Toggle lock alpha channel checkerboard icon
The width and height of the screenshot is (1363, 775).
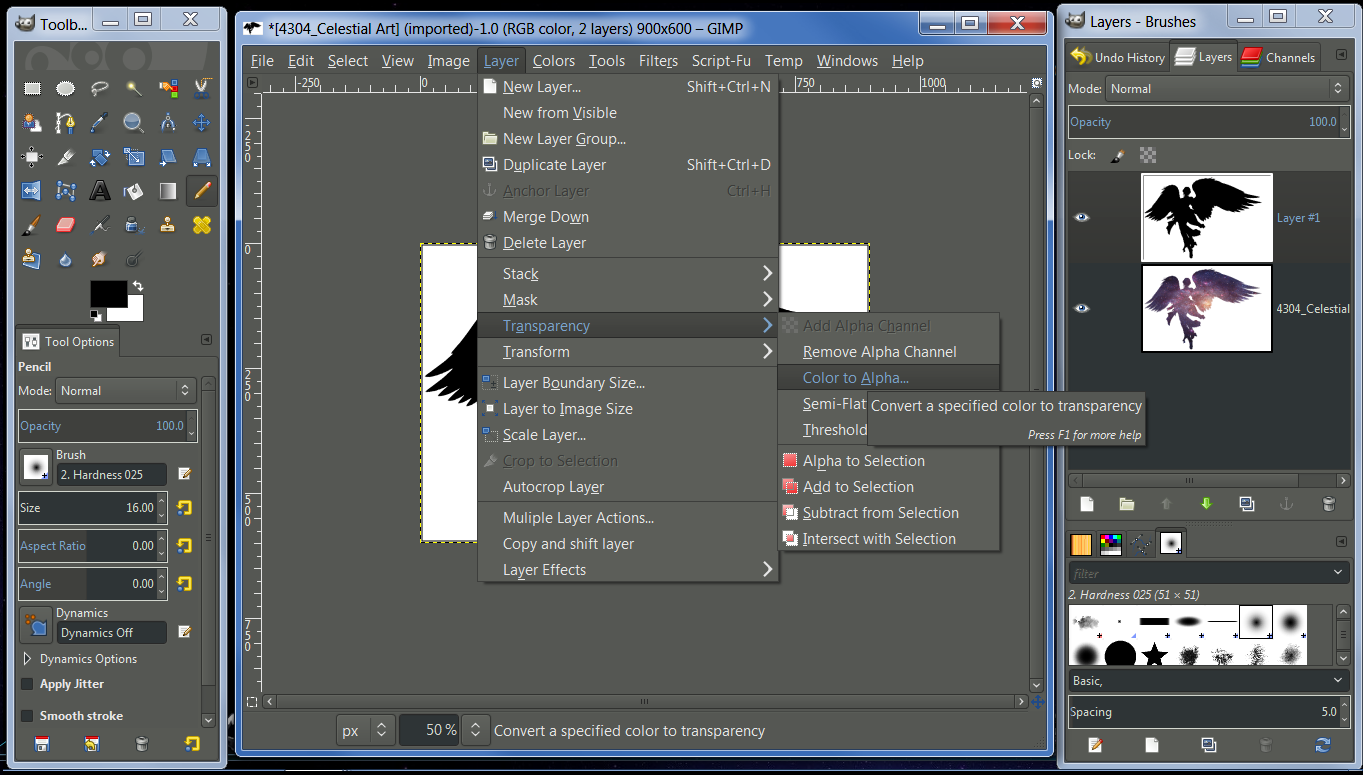[1148, 155]
